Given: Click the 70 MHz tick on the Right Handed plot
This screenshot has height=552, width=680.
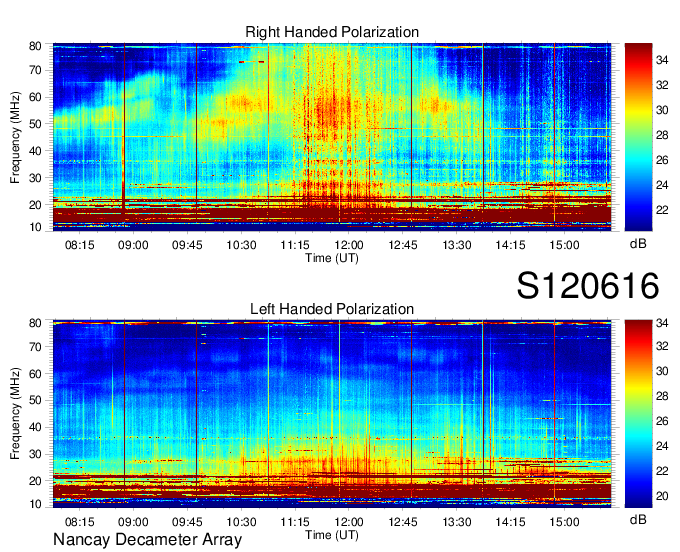Looking at the screenshot, I should click(35, 70).
